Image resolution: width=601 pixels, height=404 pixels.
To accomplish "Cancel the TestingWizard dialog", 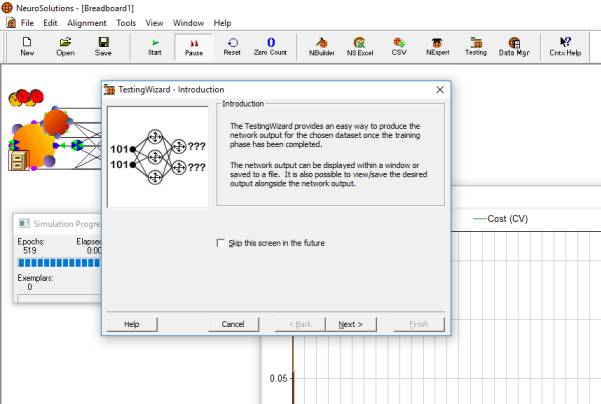I will pos(233,324).
